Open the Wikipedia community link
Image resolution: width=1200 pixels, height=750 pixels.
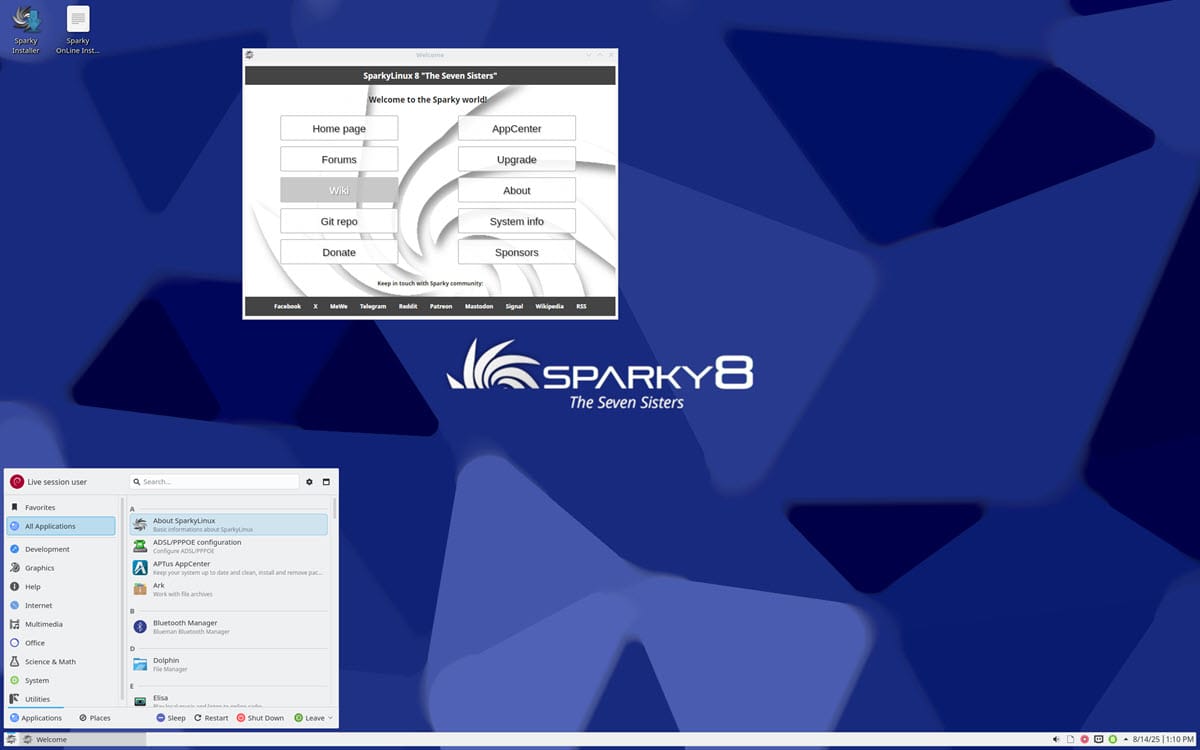(549, 306)
